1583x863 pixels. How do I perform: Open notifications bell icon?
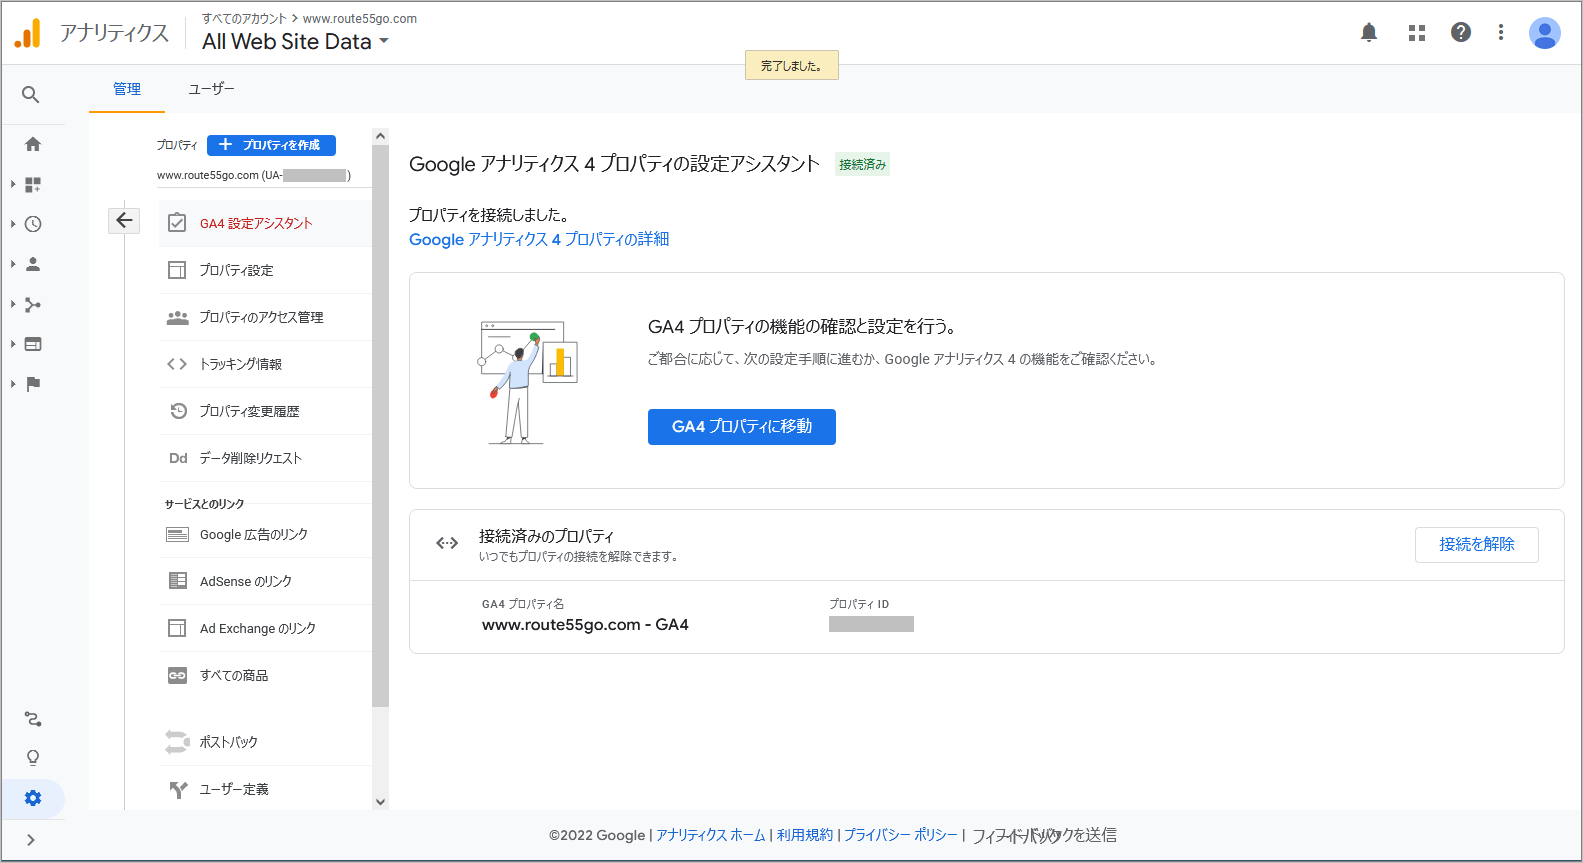click(x=1369, y=32)
